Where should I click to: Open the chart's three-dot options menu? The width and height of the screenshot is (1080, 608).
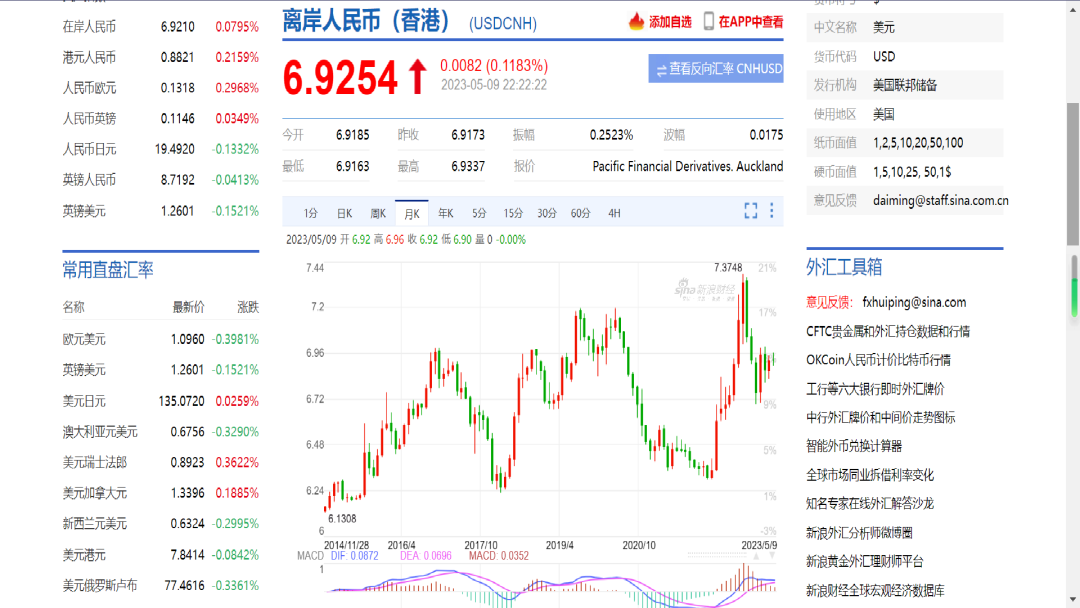769,210
